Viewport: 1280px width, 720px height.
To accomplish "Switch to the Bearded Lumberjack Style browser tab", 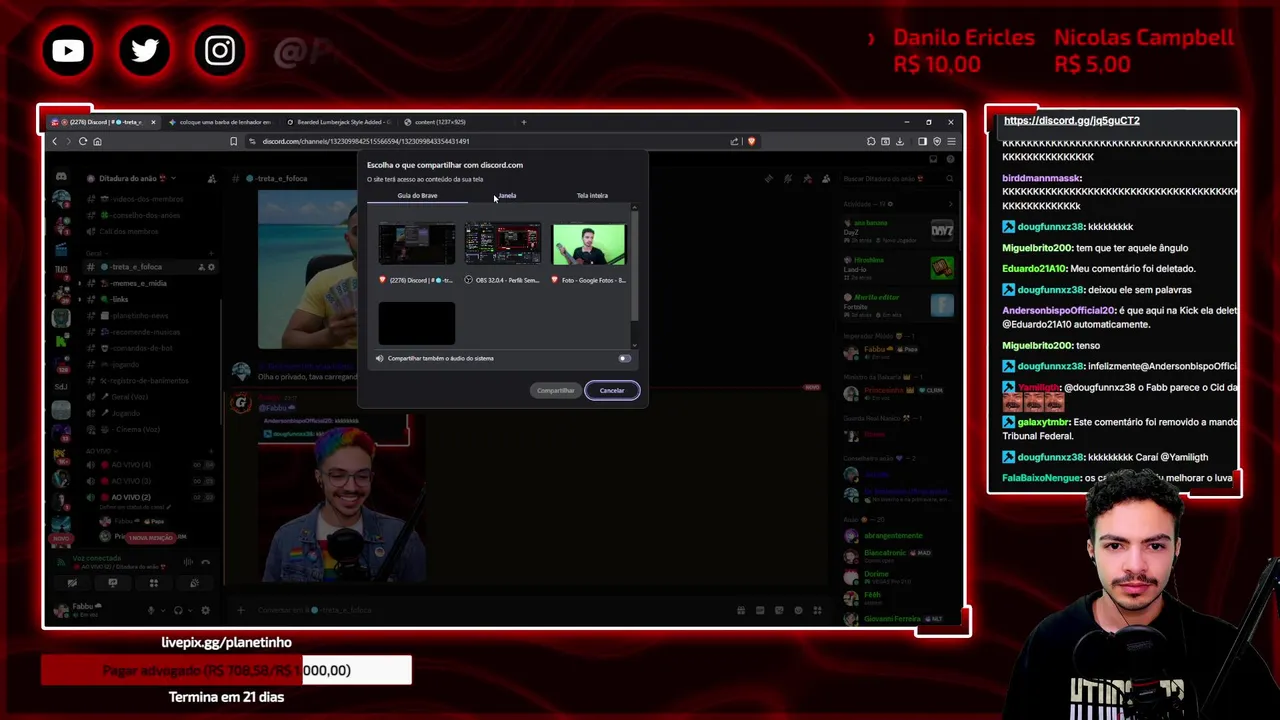I will click(342, 122).
